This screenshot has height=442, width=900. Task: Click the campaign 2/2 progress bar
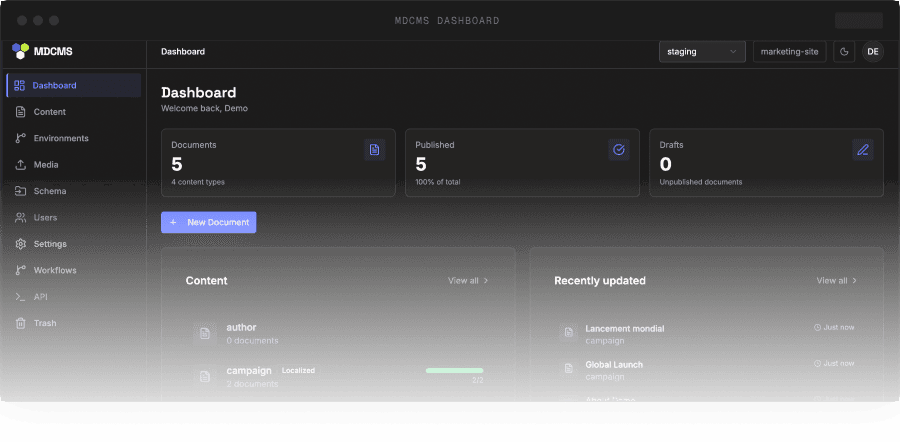(455, 371)
